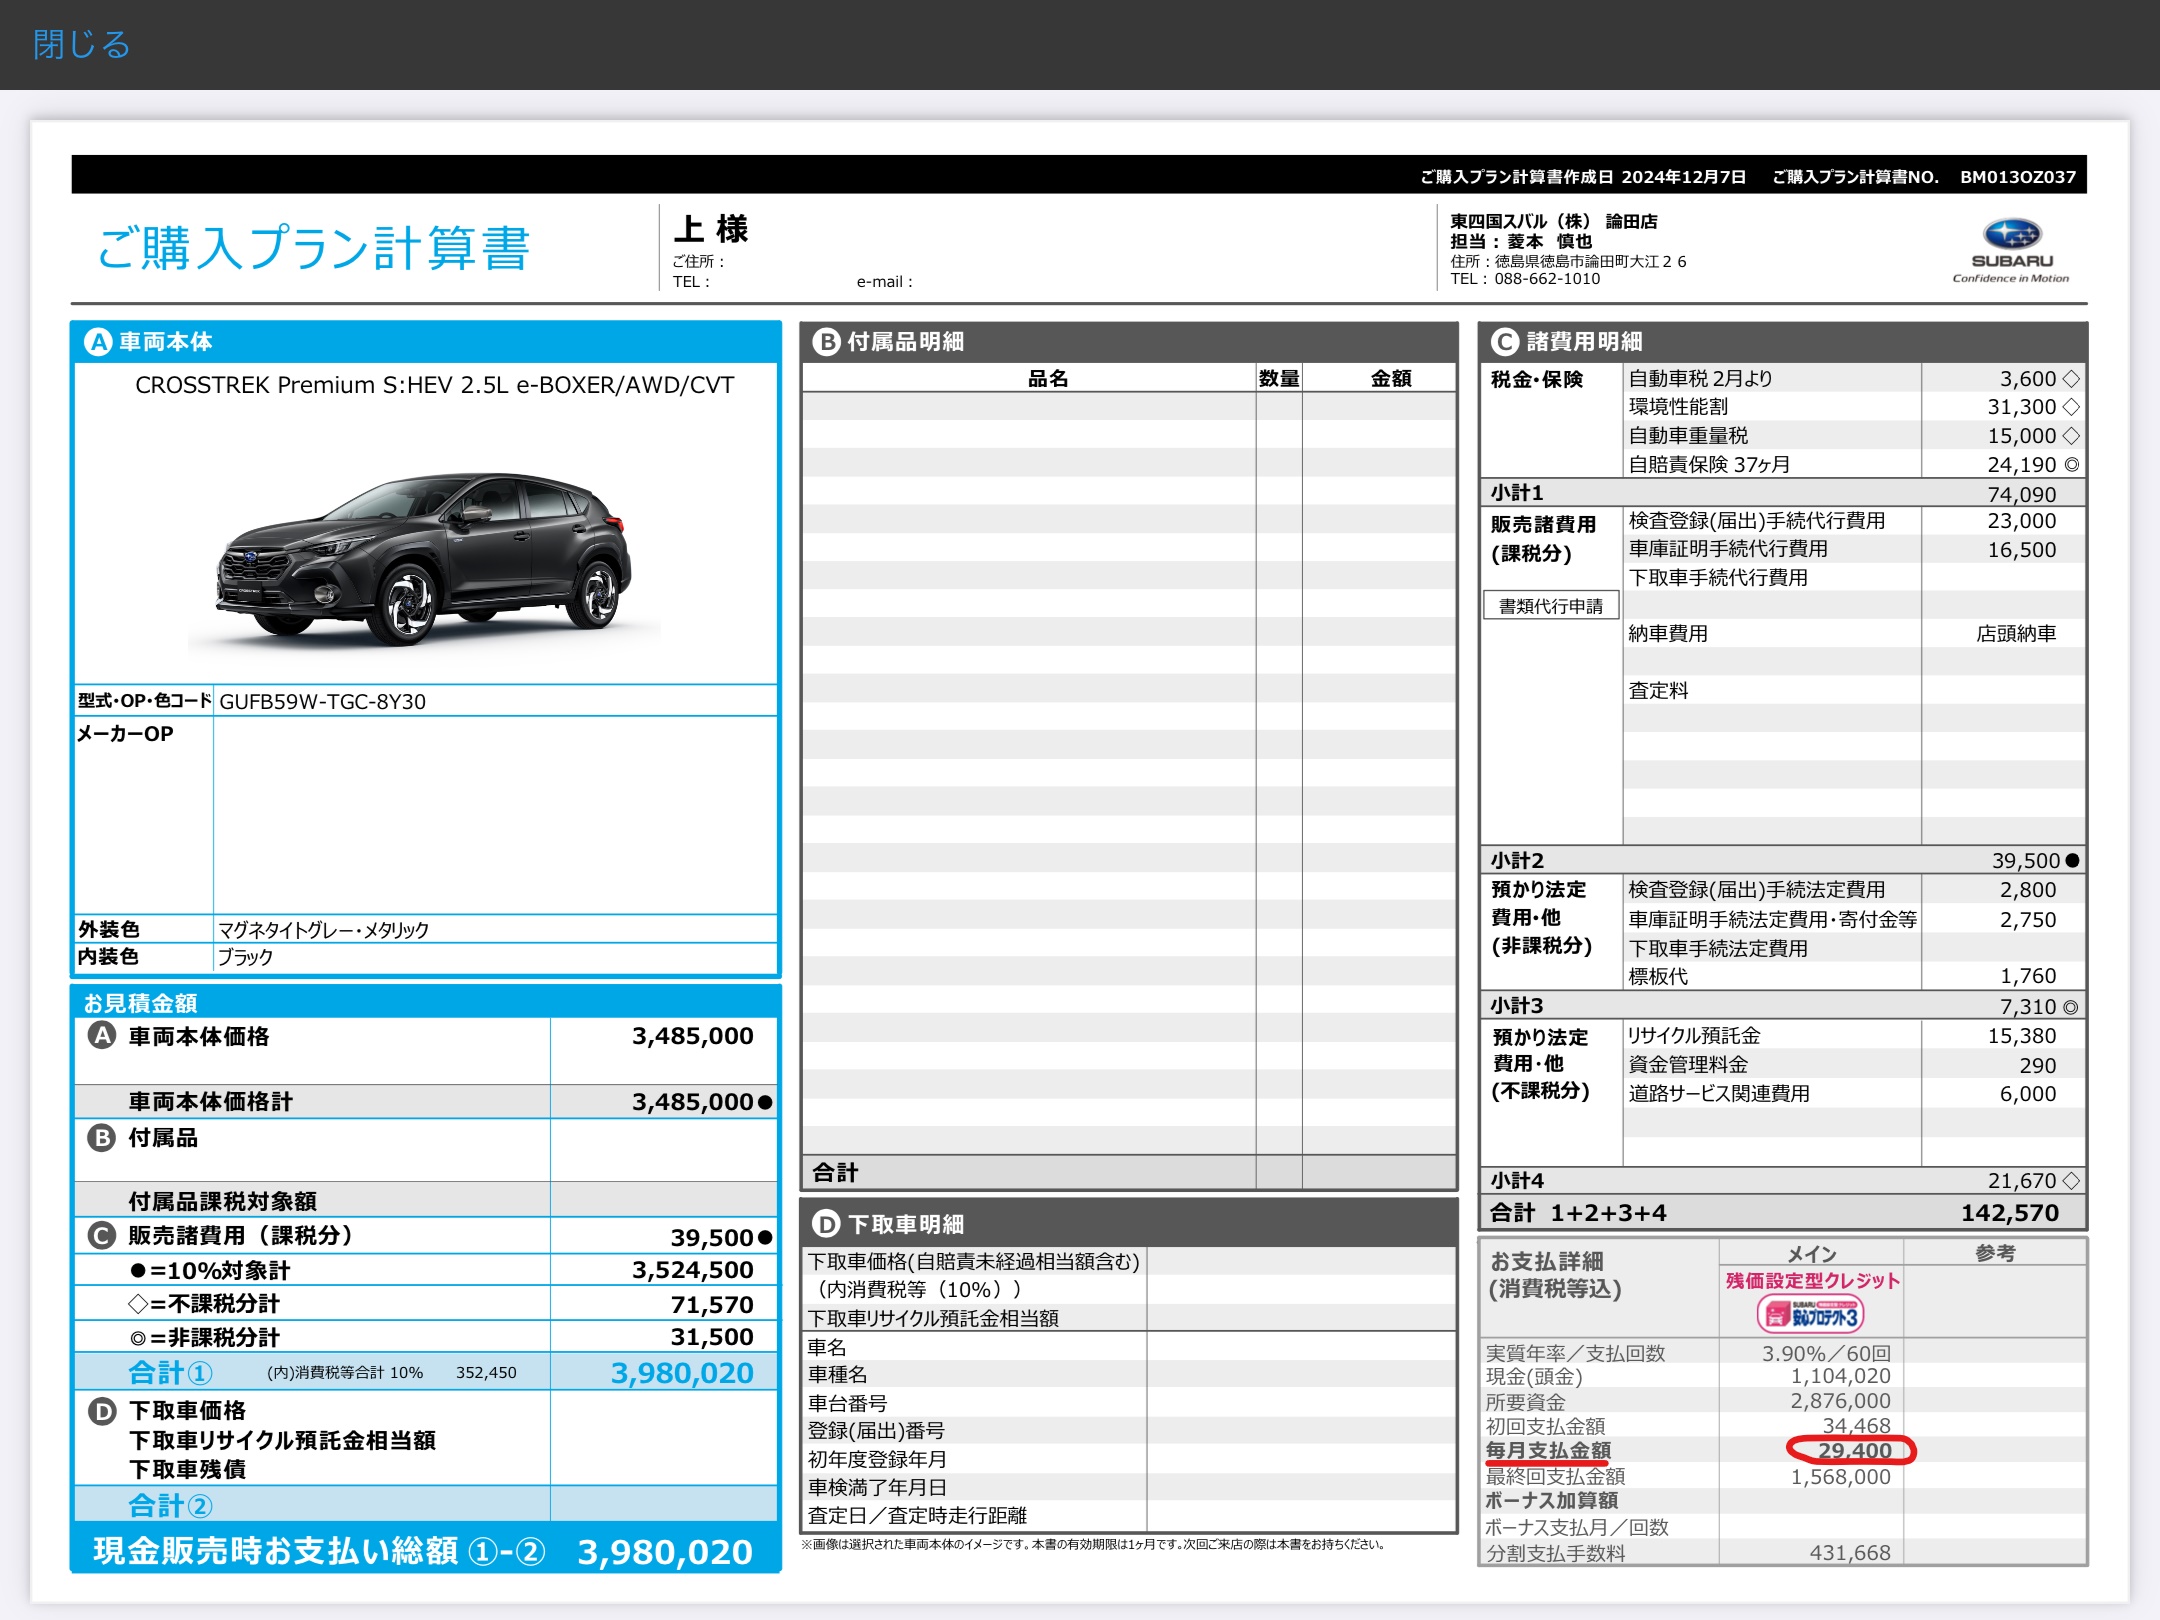Viewport: 2160px width, 1620px height.
Task: Click the 品名 column header in accessories table
Action: coord(1048,378)
